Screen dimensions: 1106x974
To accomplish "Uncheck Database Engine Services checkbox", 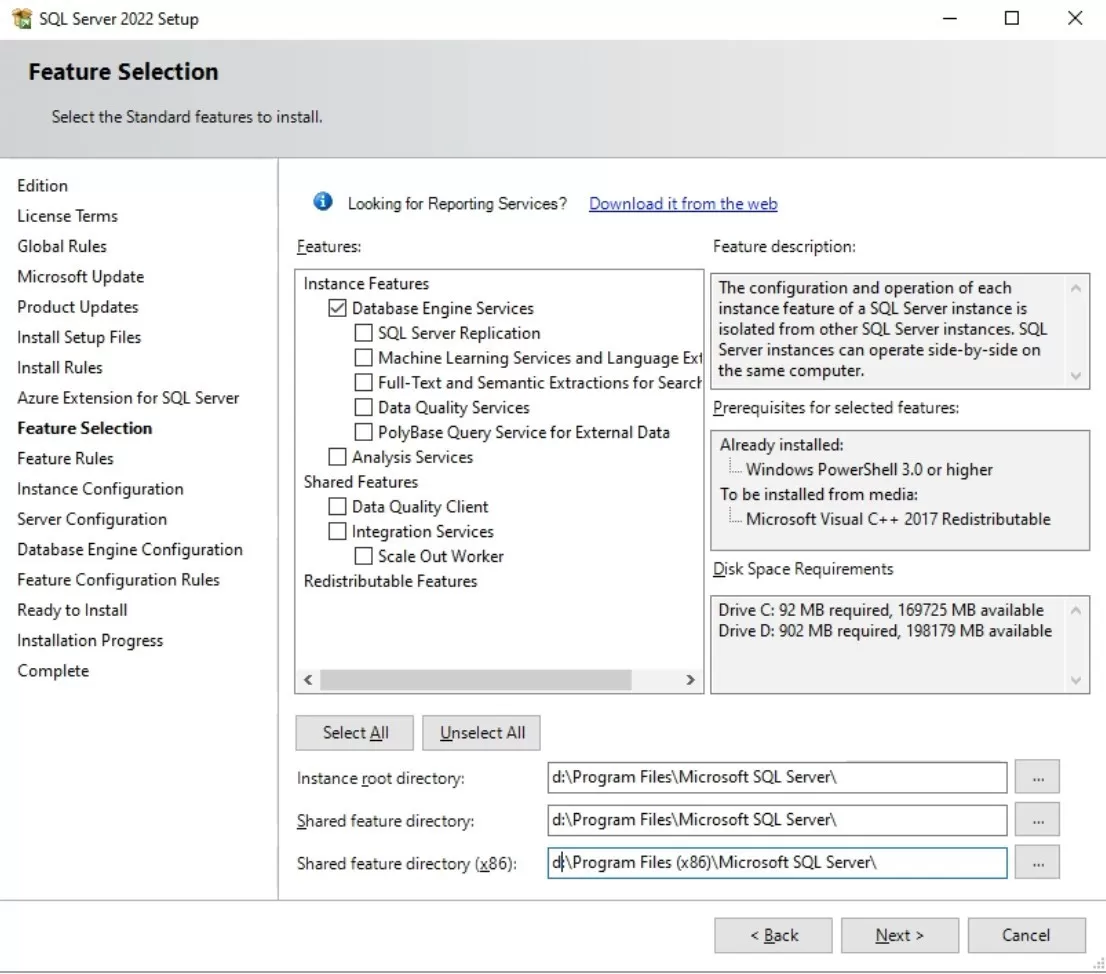I will click(337, 308).
